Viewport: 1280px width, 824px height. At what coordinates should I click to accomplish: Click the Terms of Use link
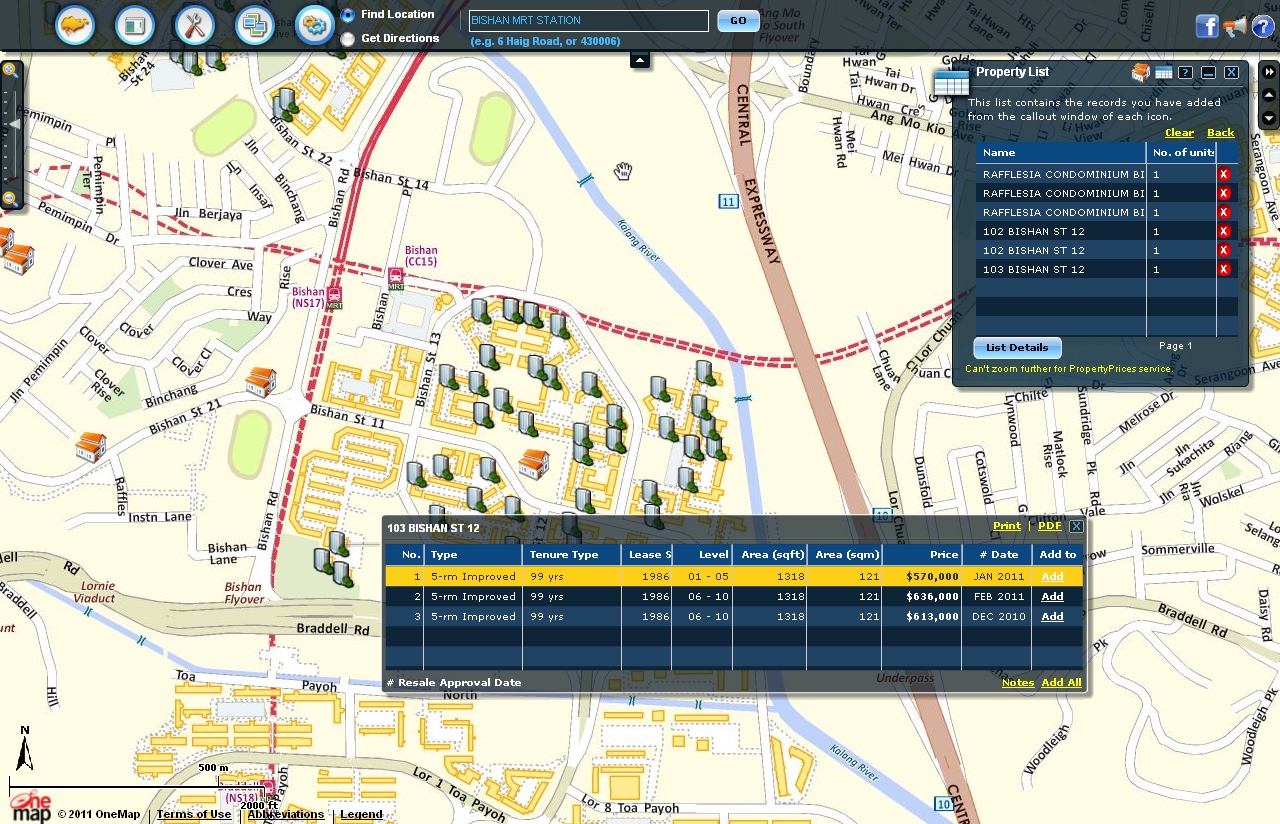click(x=193, y=814)
